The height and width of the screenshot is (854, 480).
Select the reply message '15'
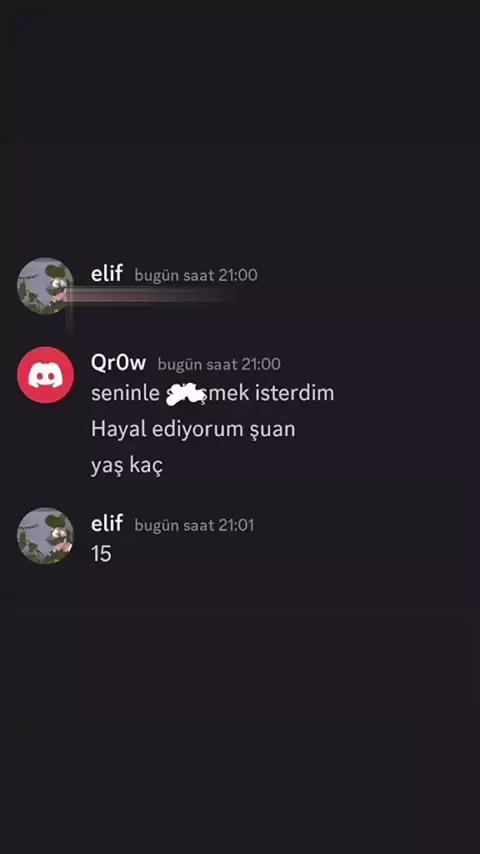[101, 554]
